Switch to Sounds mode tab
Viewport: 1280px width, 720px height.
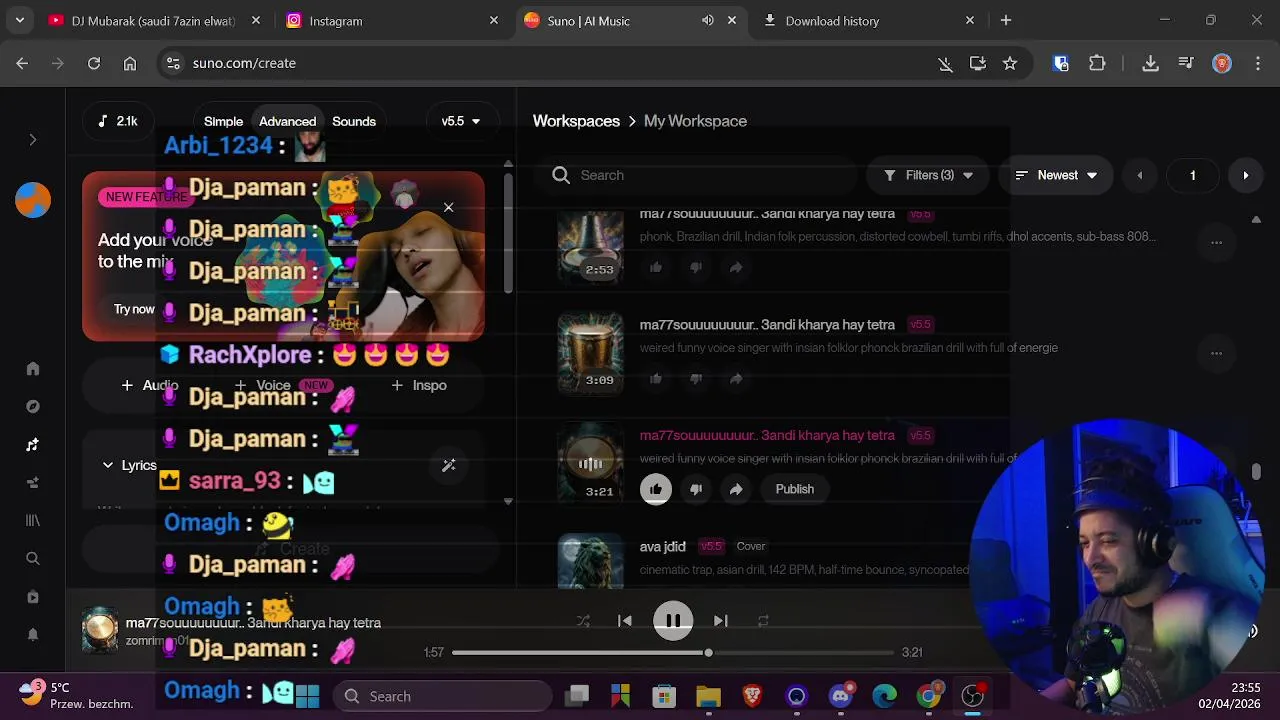point(354,121)
